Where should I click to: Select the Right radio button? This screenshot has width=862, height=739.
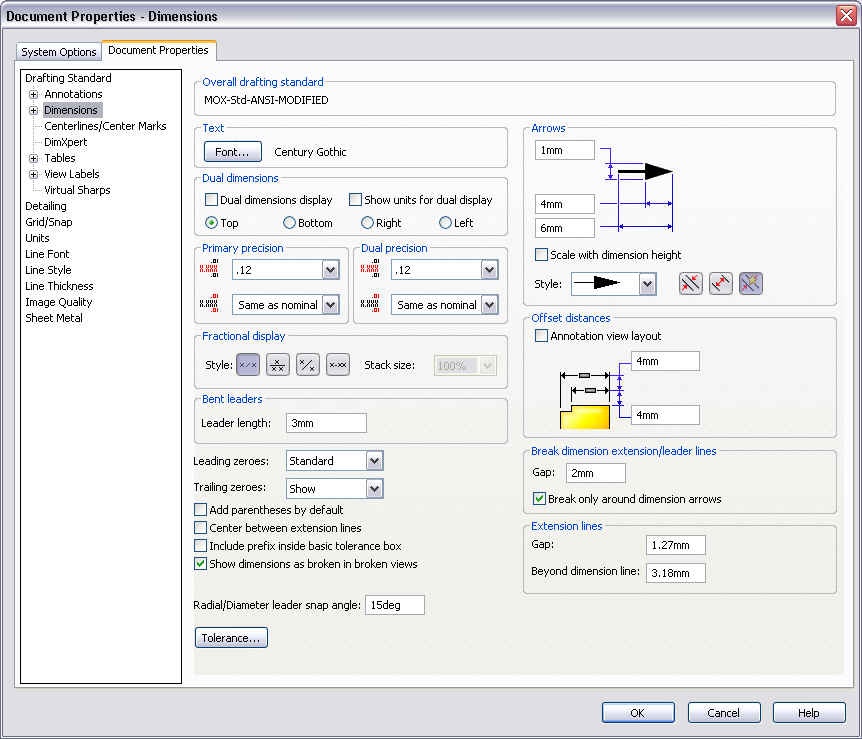pyautogui.click(x=367, y=223)
